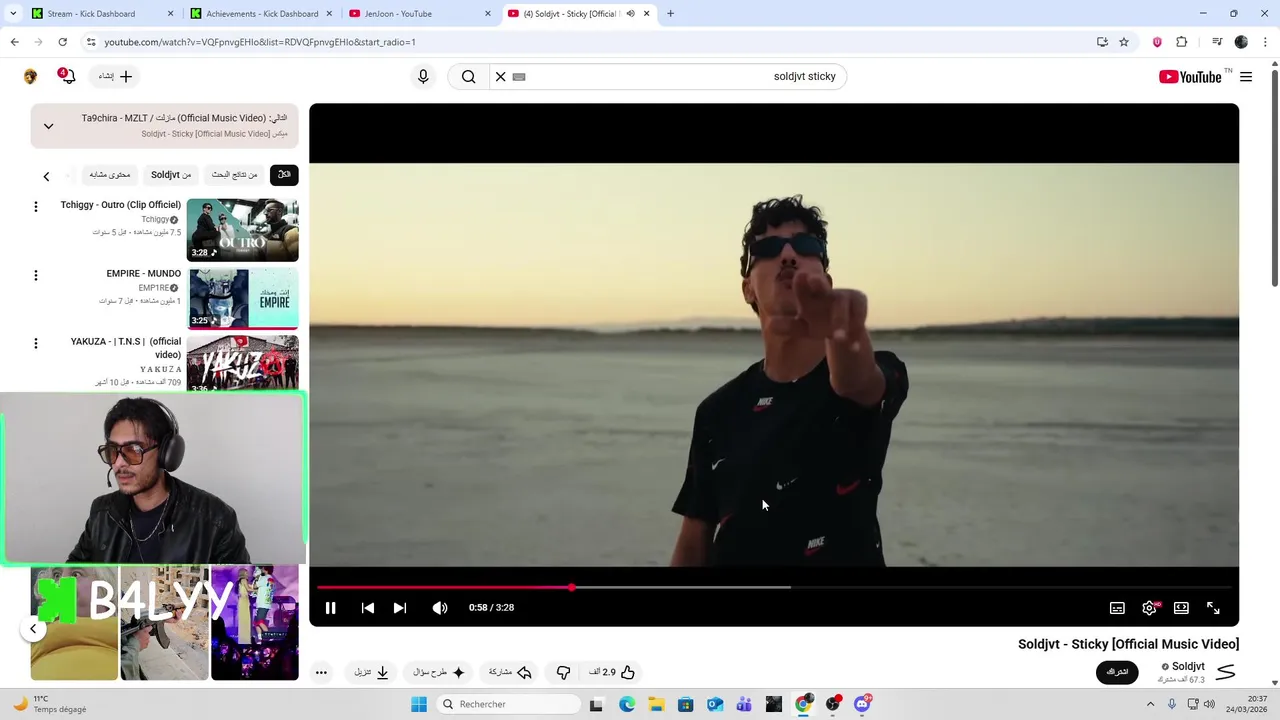
Task: Open the Extensions puzzle icon
Action: [x=1182, y=42]
